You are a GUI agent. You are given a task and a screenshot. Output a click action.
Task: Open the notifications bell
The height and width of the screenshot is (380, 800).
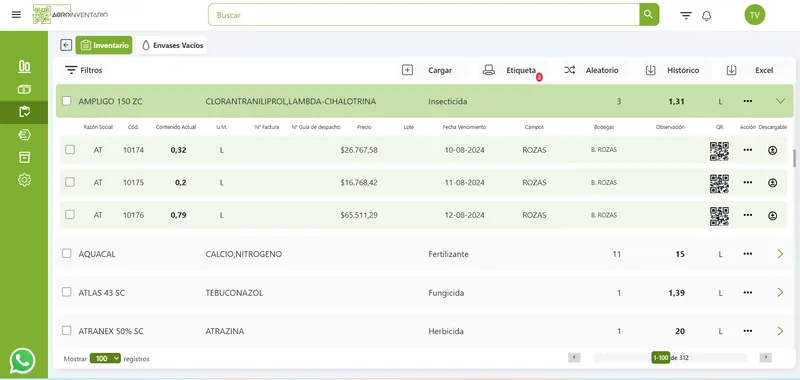coord(707,16)
